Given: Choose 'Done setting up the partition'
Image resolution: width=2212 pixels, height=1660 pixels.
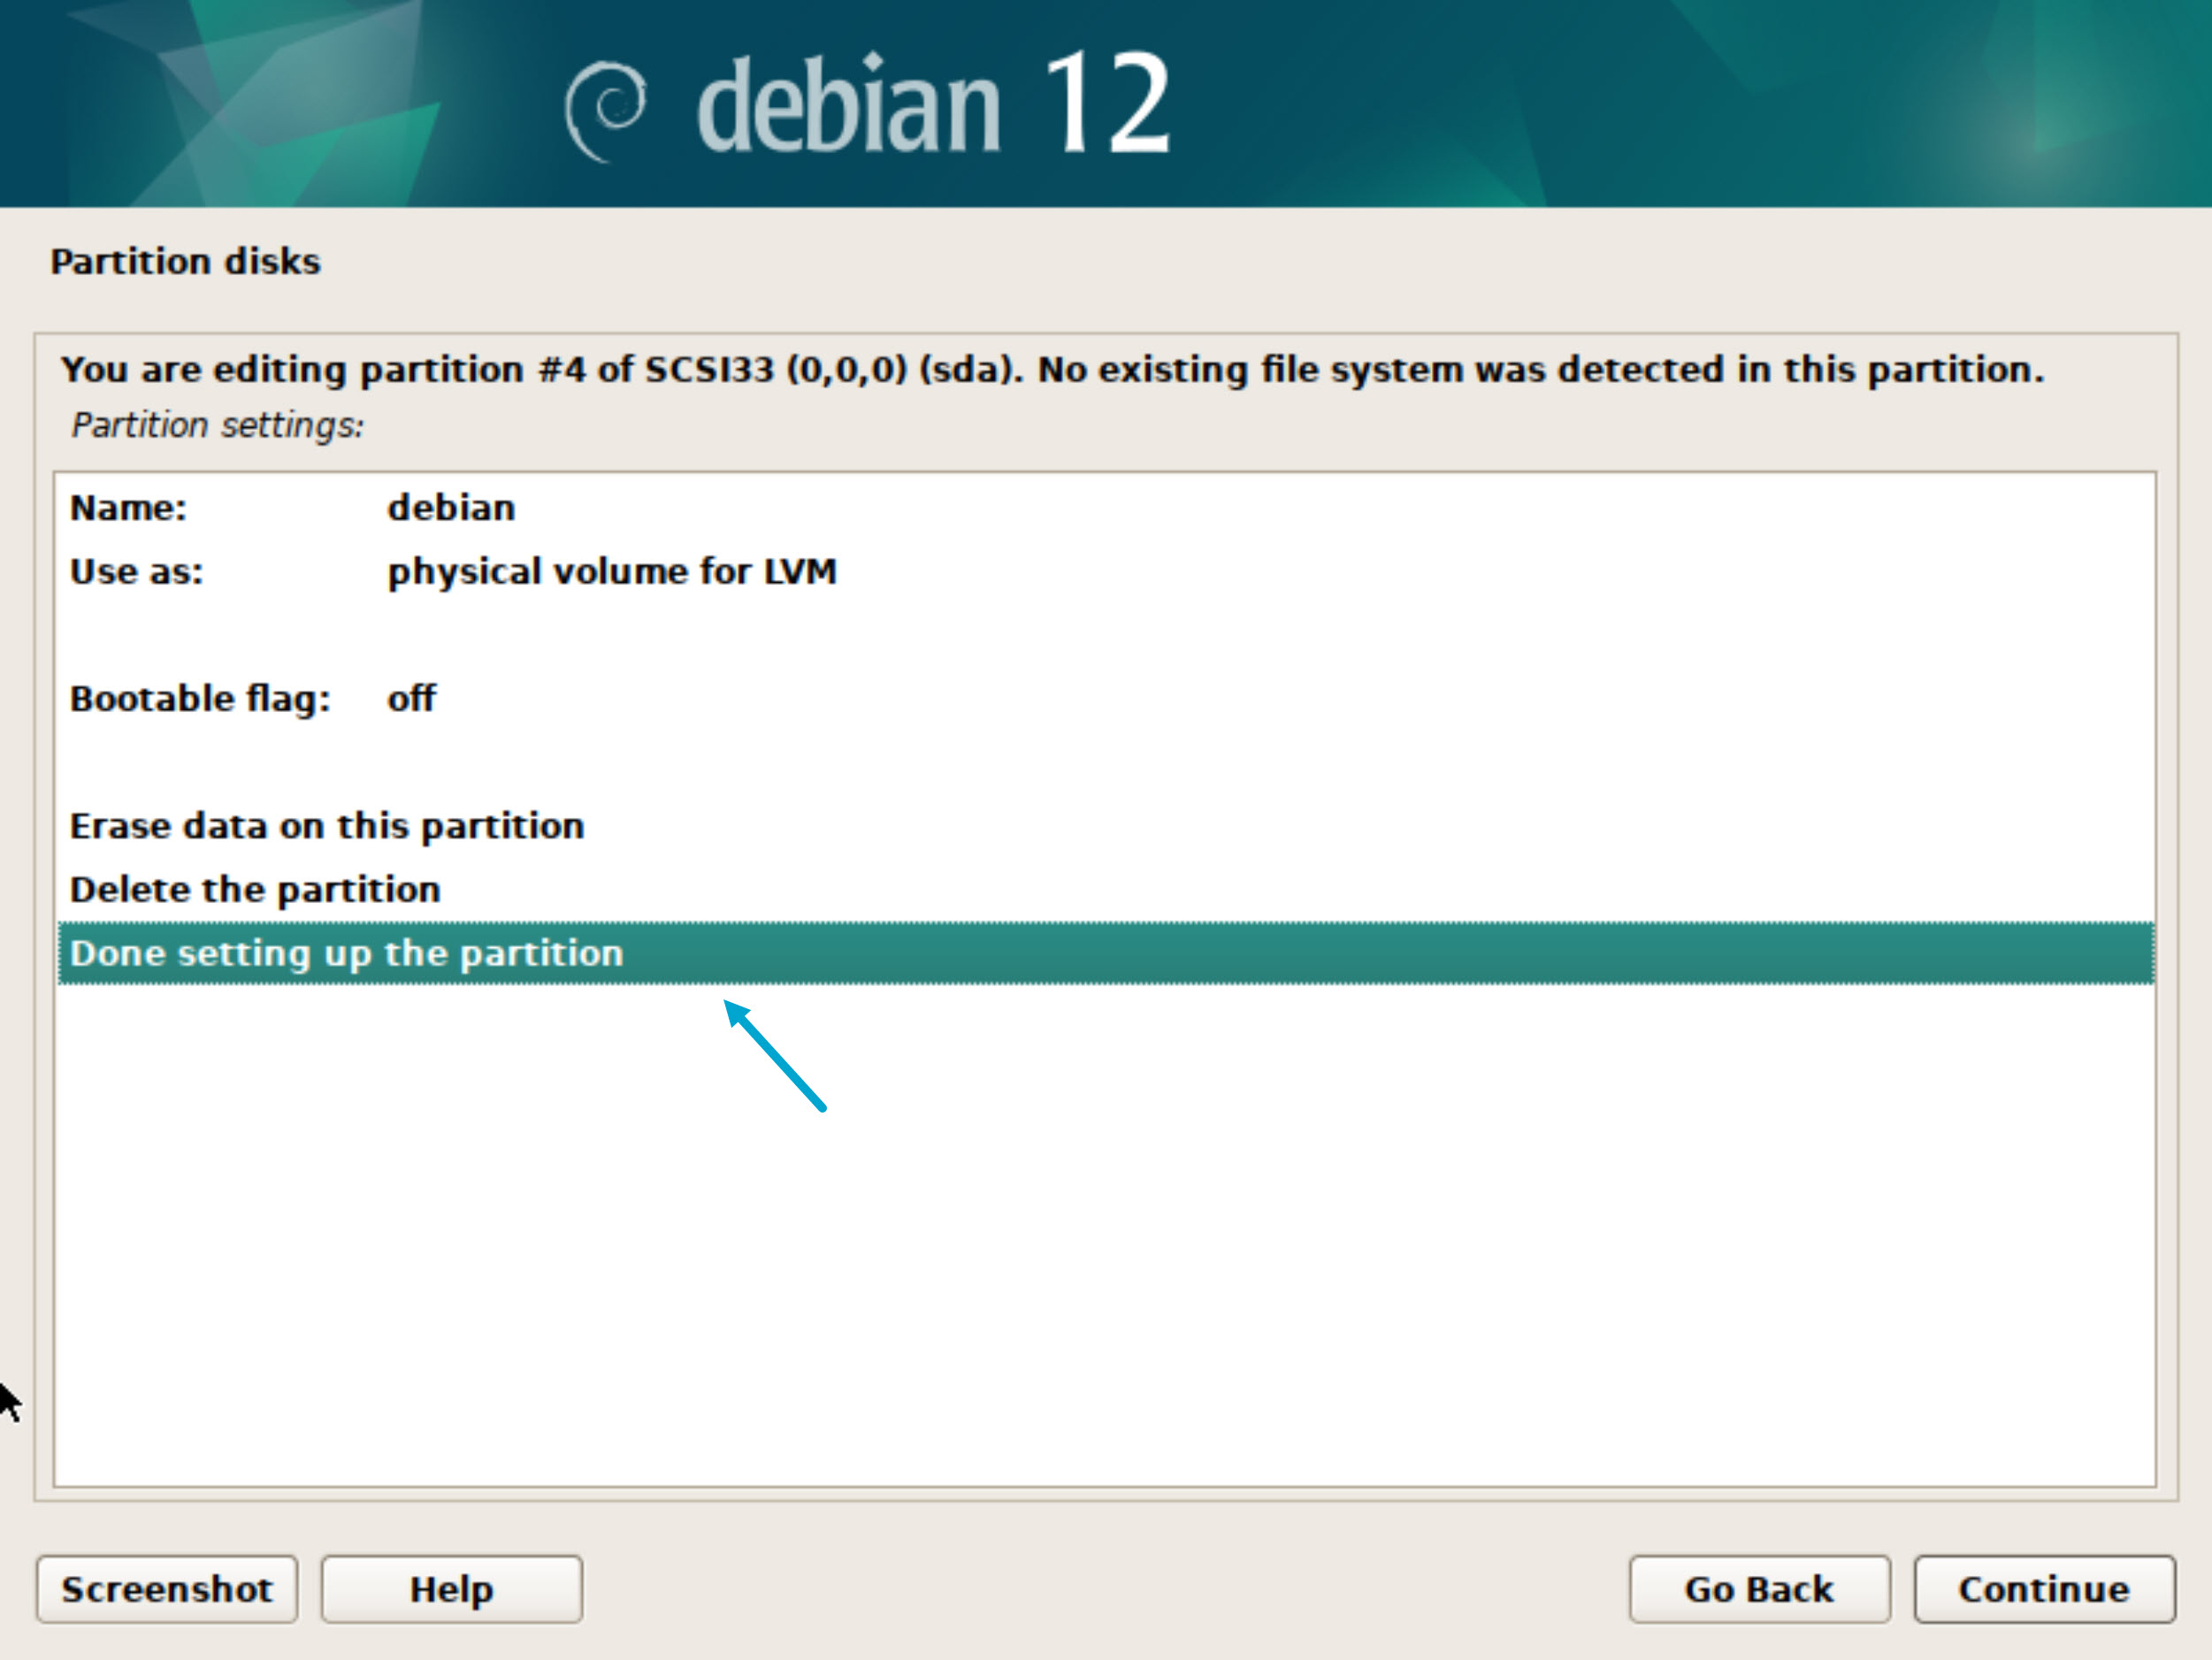Looking at the screenshot, I should [346, 953].
